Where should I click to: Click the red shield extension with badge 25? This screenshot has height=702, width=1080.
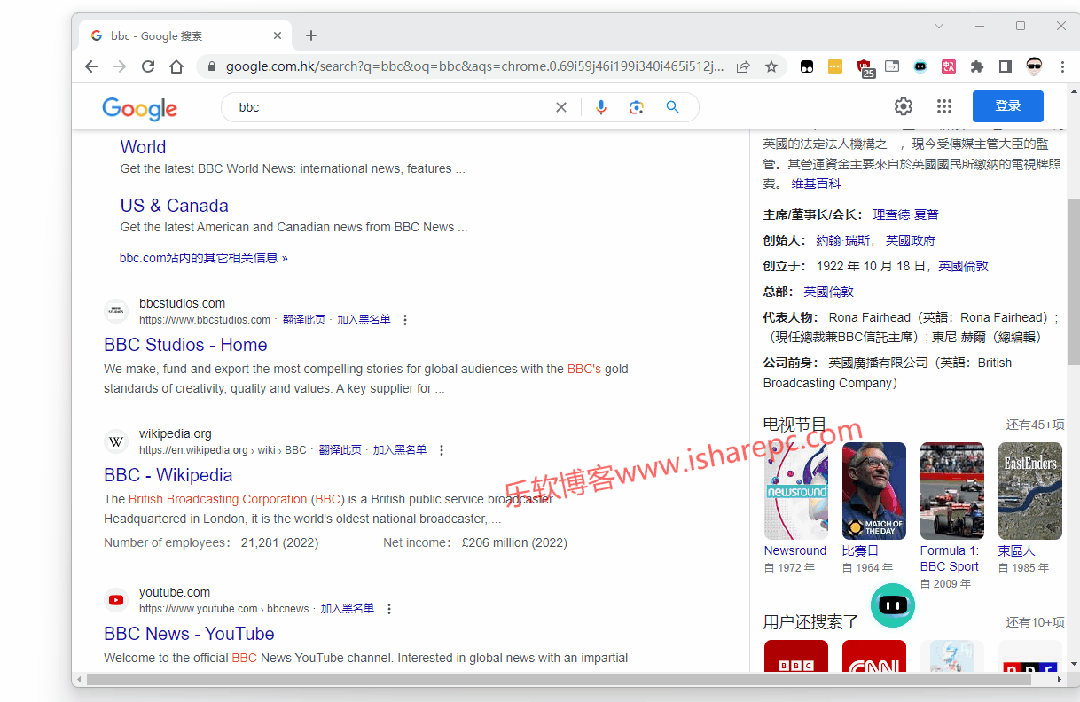(x=864, y=68)
